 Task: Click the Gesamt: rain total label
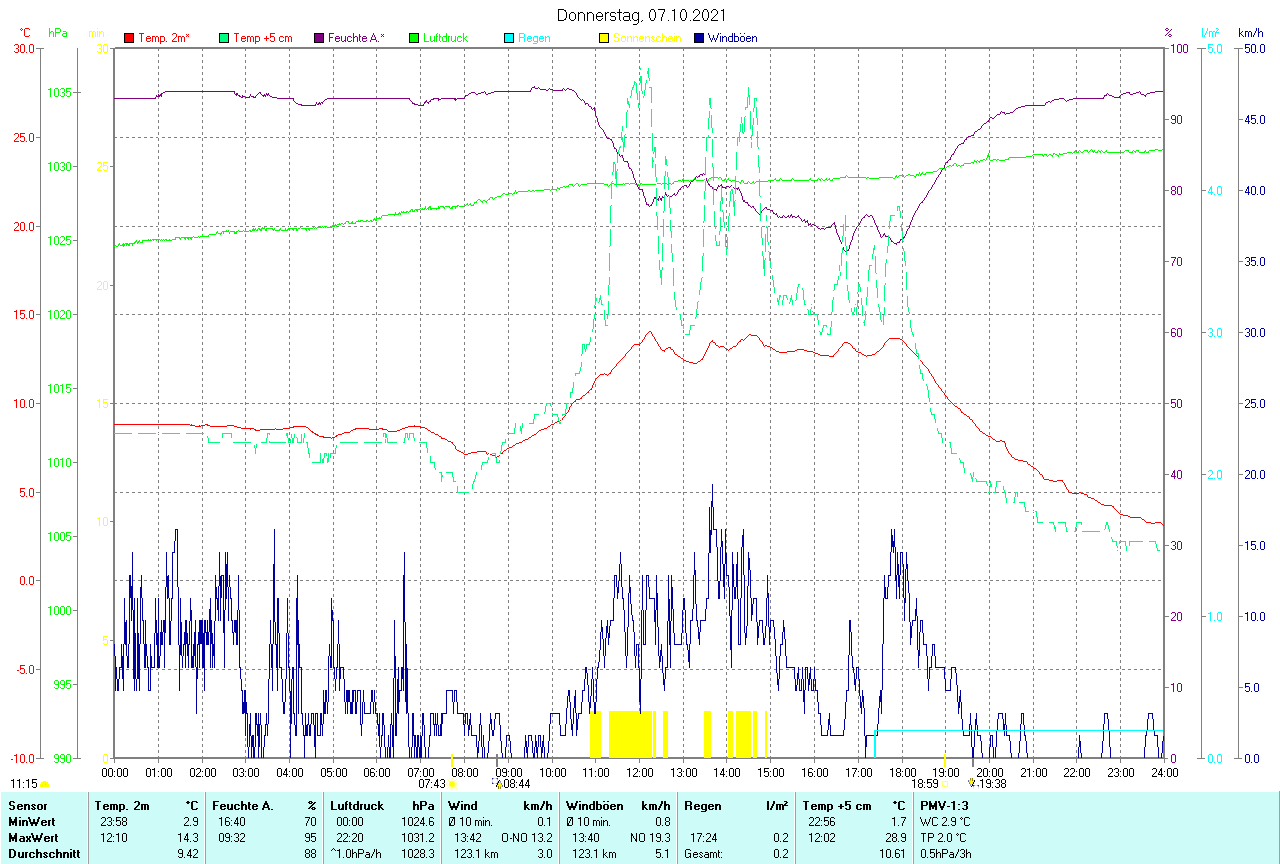point(703,854)
